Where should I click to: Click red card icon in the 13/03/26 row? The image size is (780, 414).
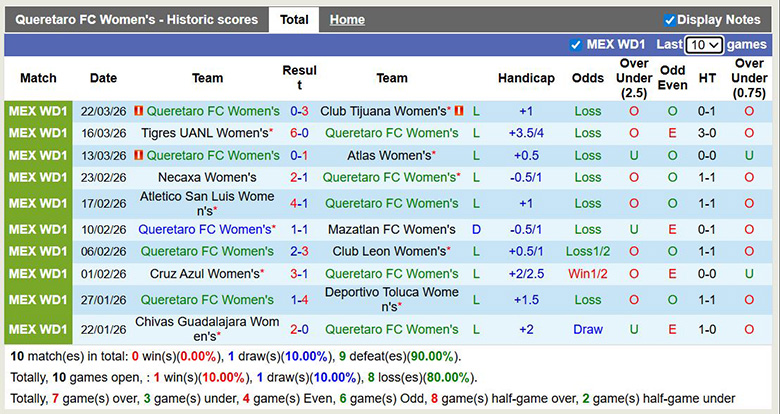tap(139, 155)
